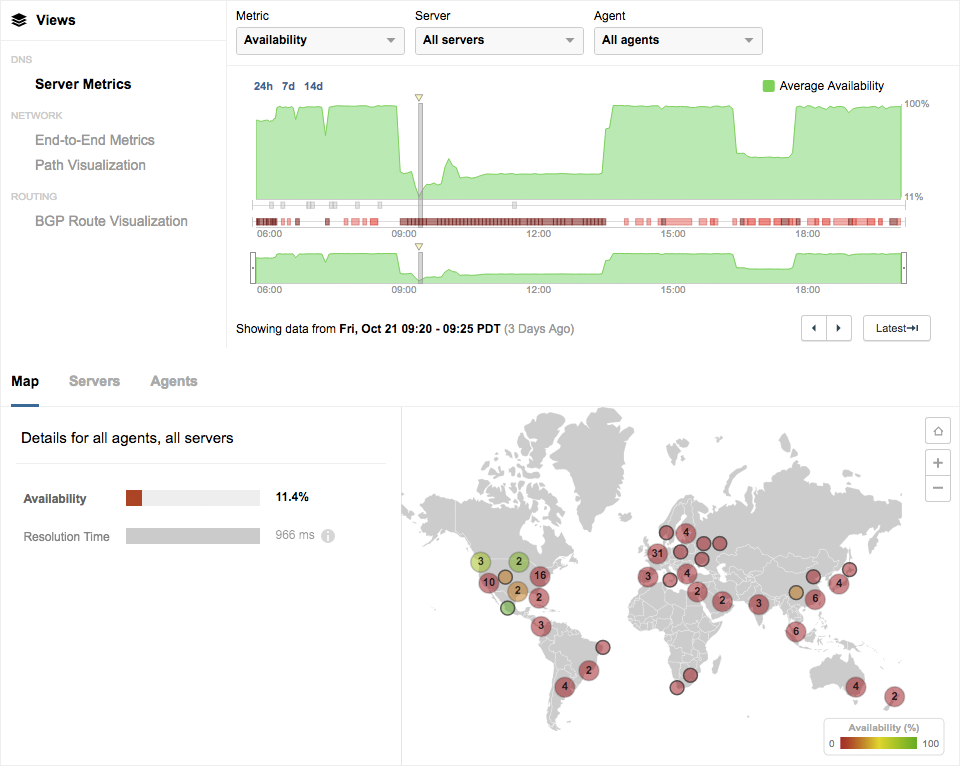Click the agent cluster marked 16
The height and width of the screenshot is (766, 960).
540,575
